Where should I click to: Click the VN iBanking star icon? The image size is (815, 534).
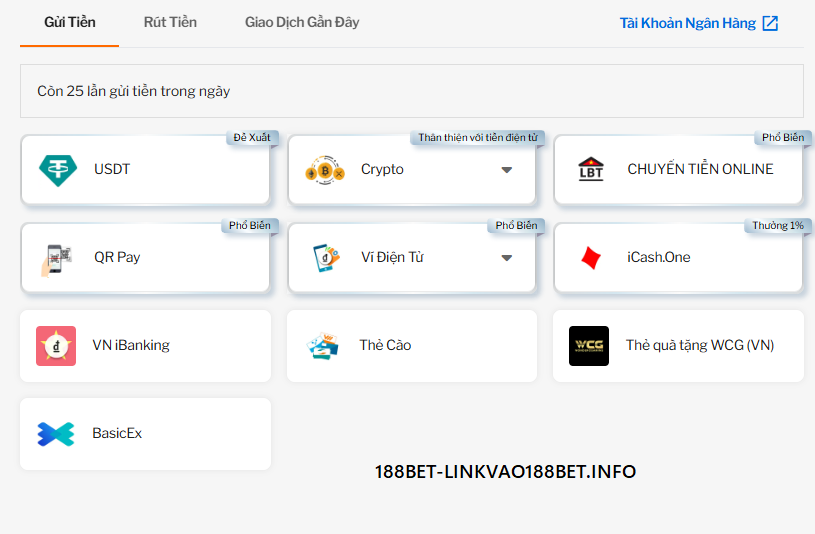click(x=56, y=346)
